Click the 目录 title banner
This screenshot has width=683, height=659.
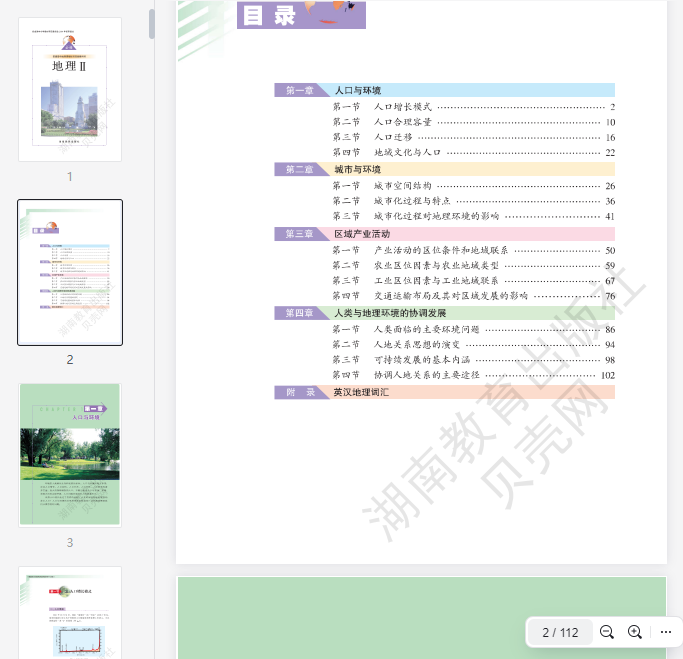(301, 15)
